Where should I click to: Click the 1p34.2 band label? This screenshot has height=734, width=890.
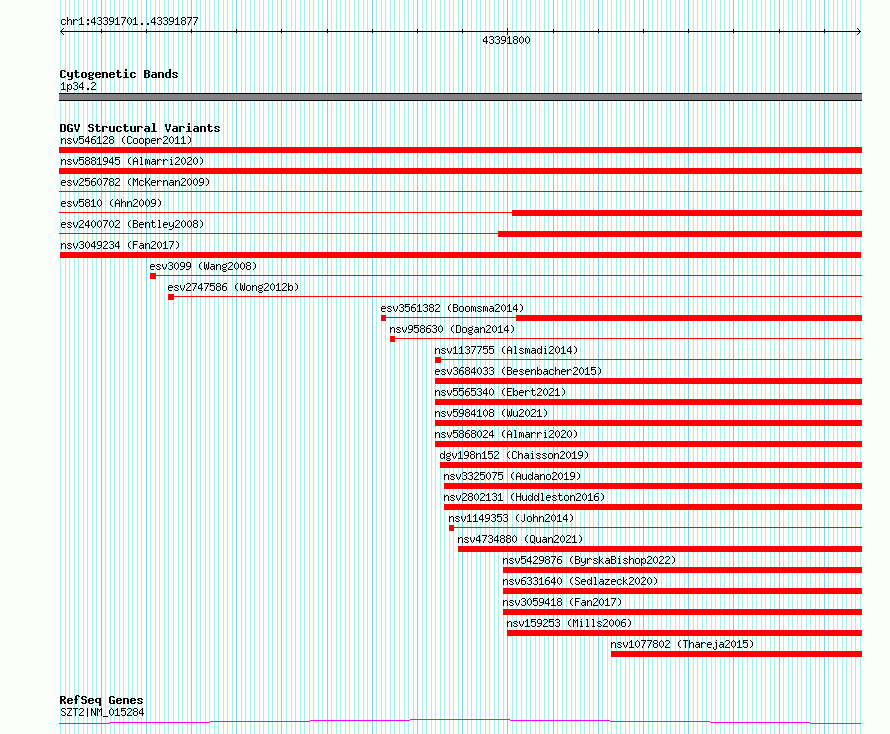(78, 86)
